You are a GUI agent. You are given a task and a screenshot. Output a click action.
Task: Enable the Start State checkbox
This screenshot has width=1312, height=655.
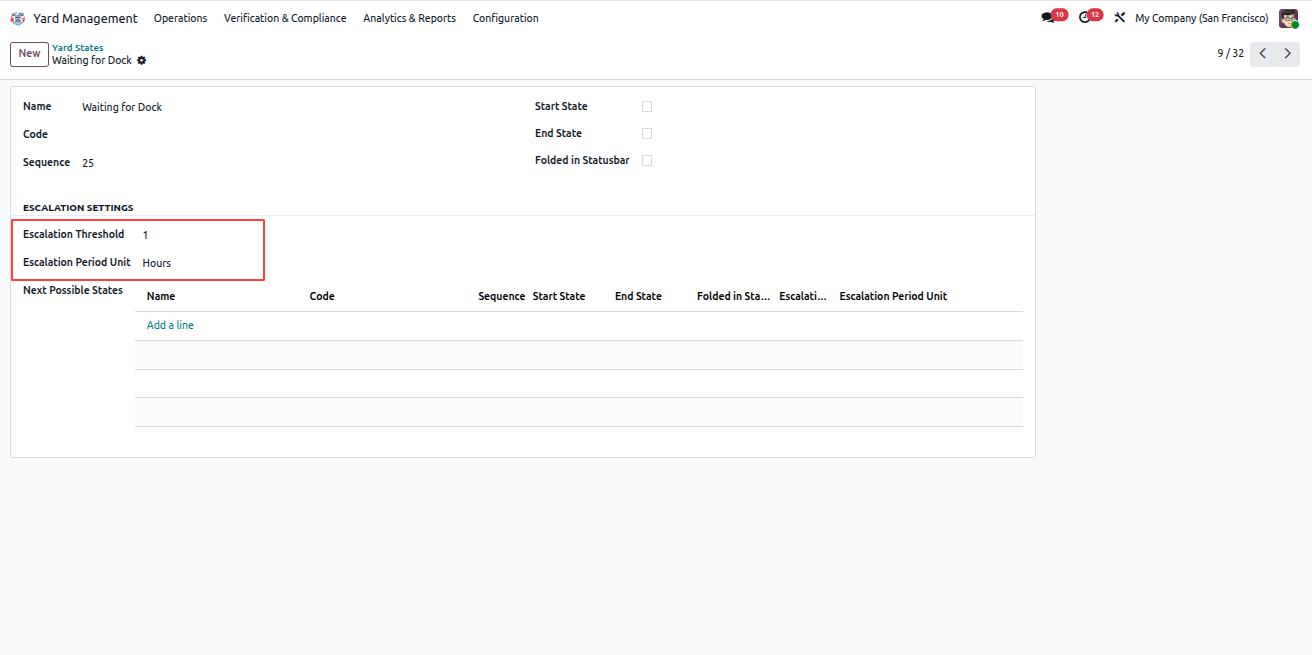tap(647, 107)
